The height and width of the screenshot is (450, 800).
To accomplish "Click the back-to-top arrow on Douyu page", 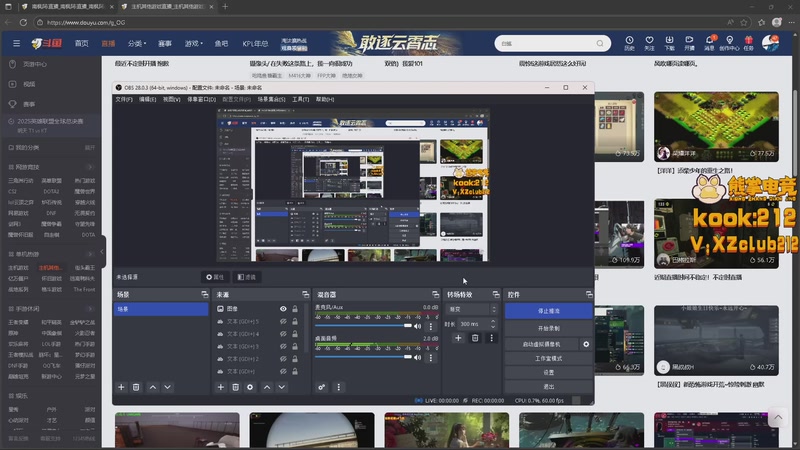I will [778, 417].
